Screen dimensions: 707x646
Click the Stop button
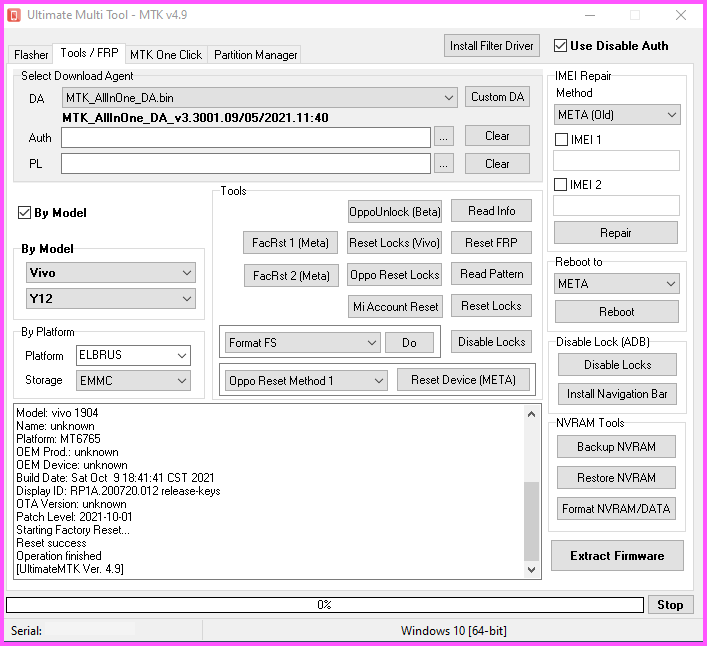[670, 605]
